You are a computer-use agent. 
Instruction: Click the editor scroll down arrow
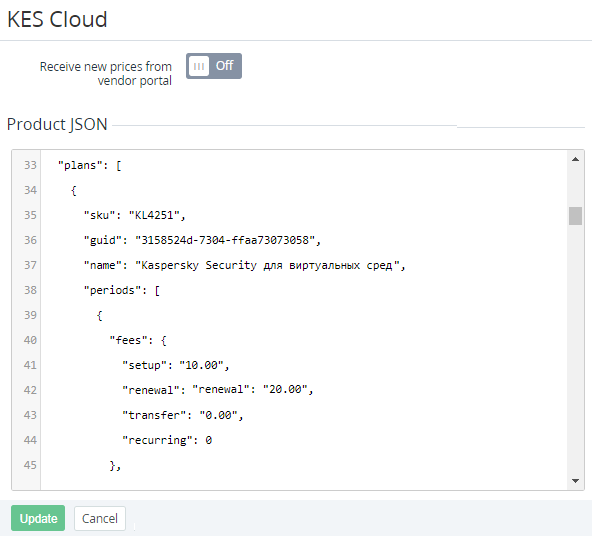click(x=575, y=481)
